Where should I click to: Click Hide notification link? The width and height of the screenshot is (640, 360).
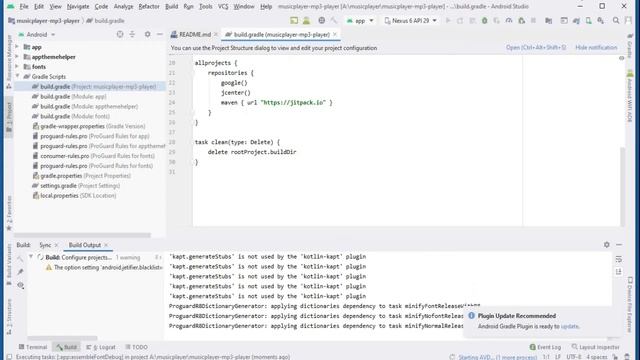click(596, 48)
